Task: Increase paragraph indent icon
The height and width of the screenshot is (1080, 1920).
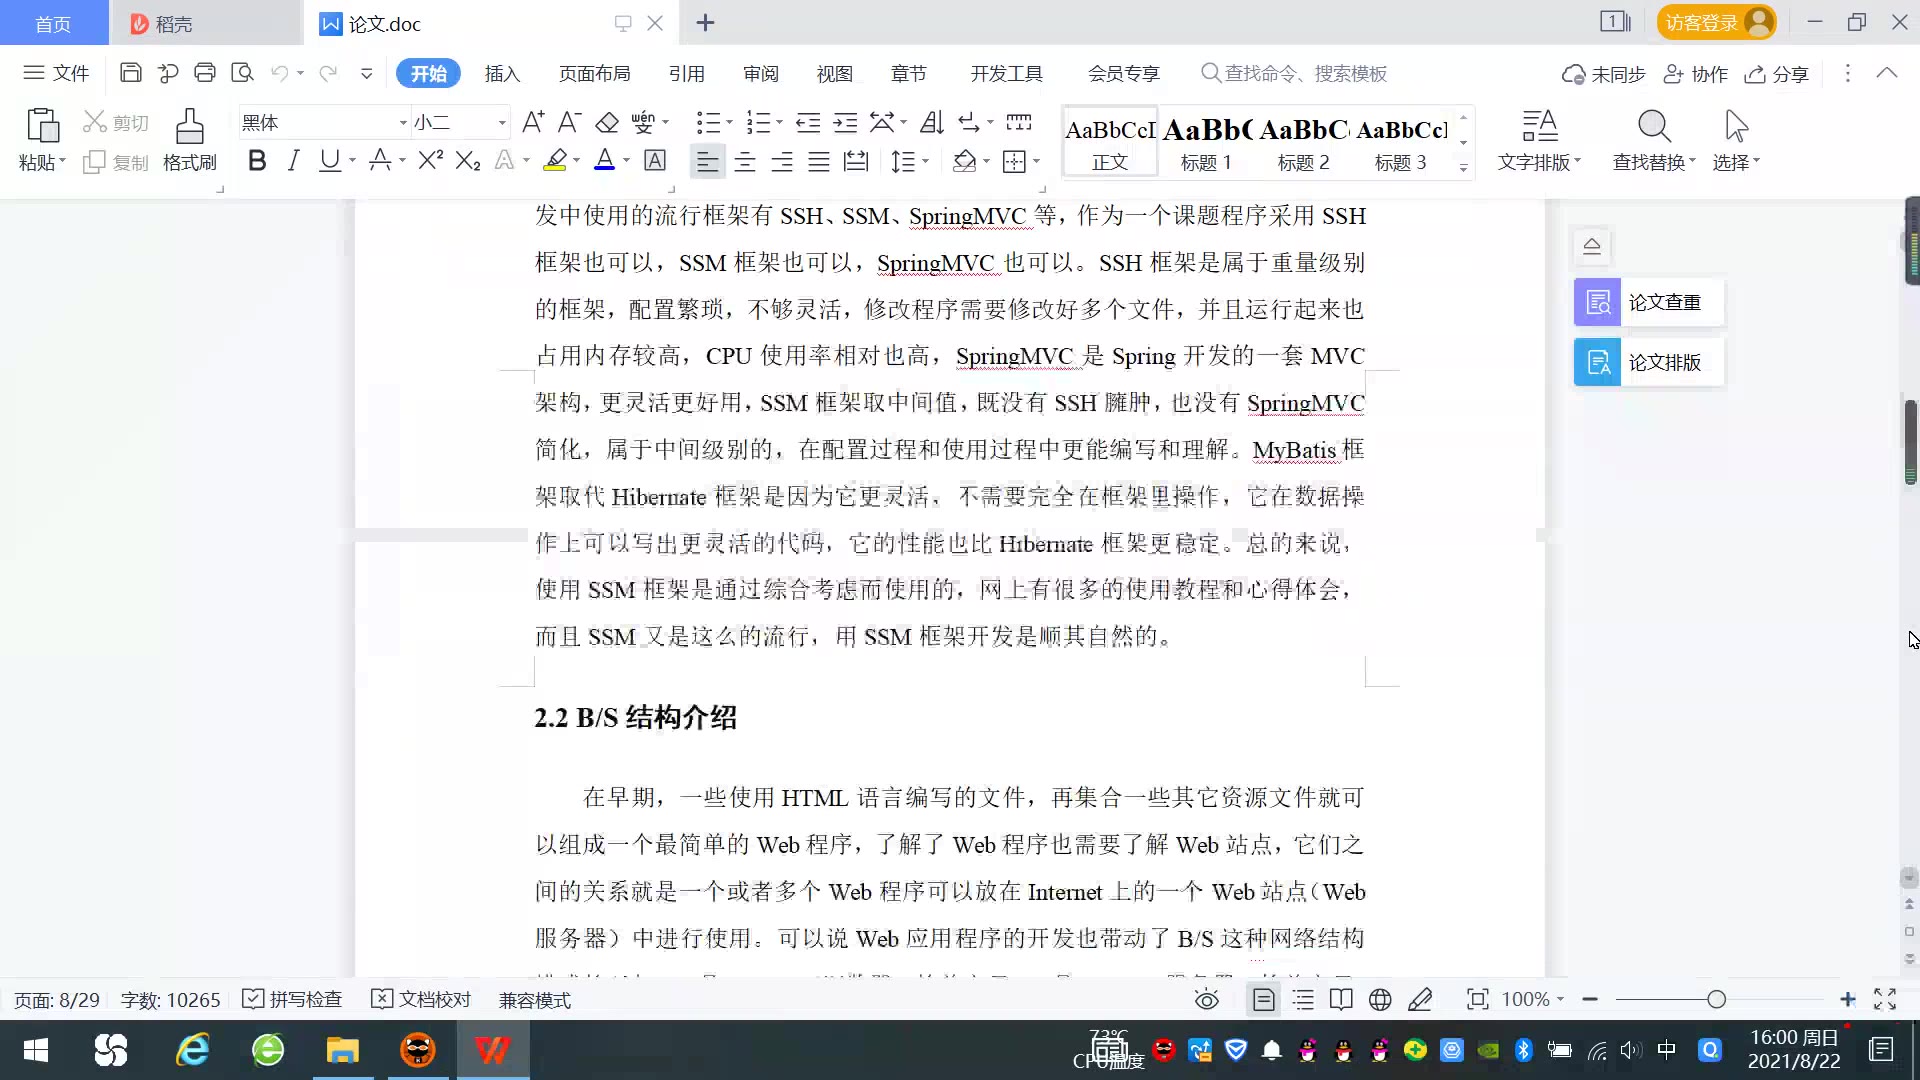Action: [x=846, y=123]
